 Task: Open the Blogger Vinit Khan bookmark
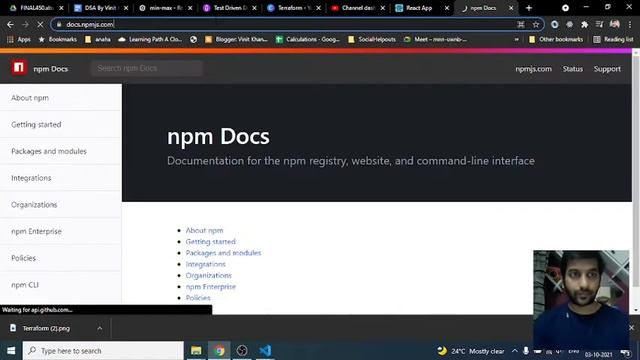(237, 39)
